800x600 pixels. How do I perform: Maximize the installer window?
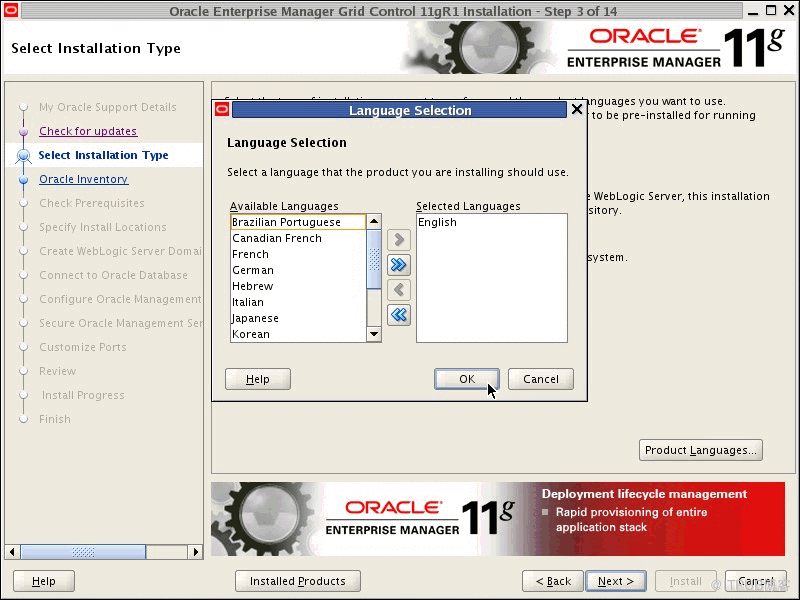click(x=771, y=10)
